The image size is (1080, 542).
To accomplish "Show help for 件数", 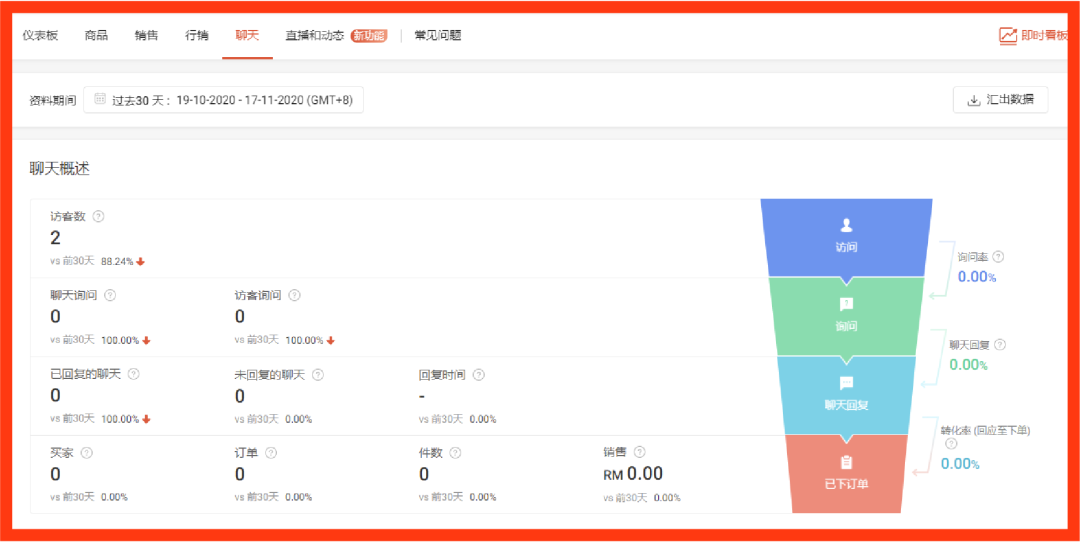I will (x=455, y=453).
